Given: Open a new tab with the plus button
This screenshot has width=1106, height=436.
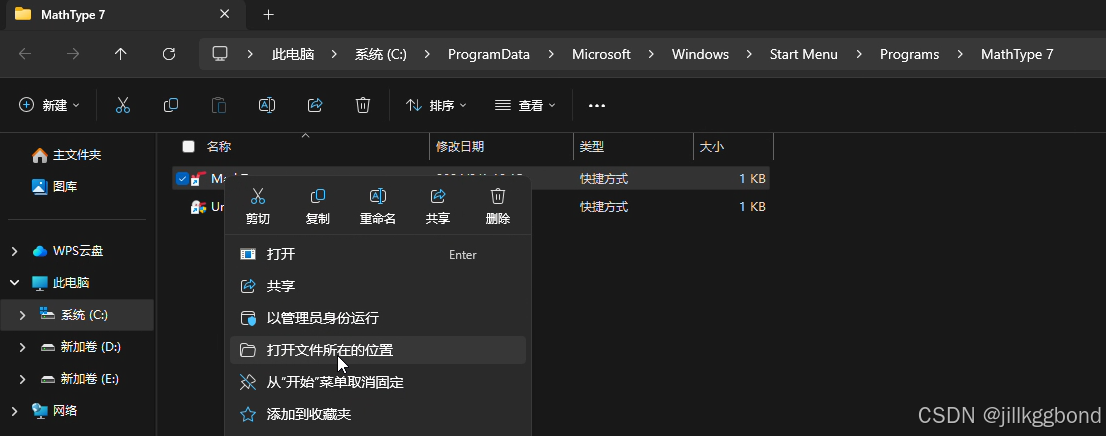Looking at the screenshot, I should [268, 15].
